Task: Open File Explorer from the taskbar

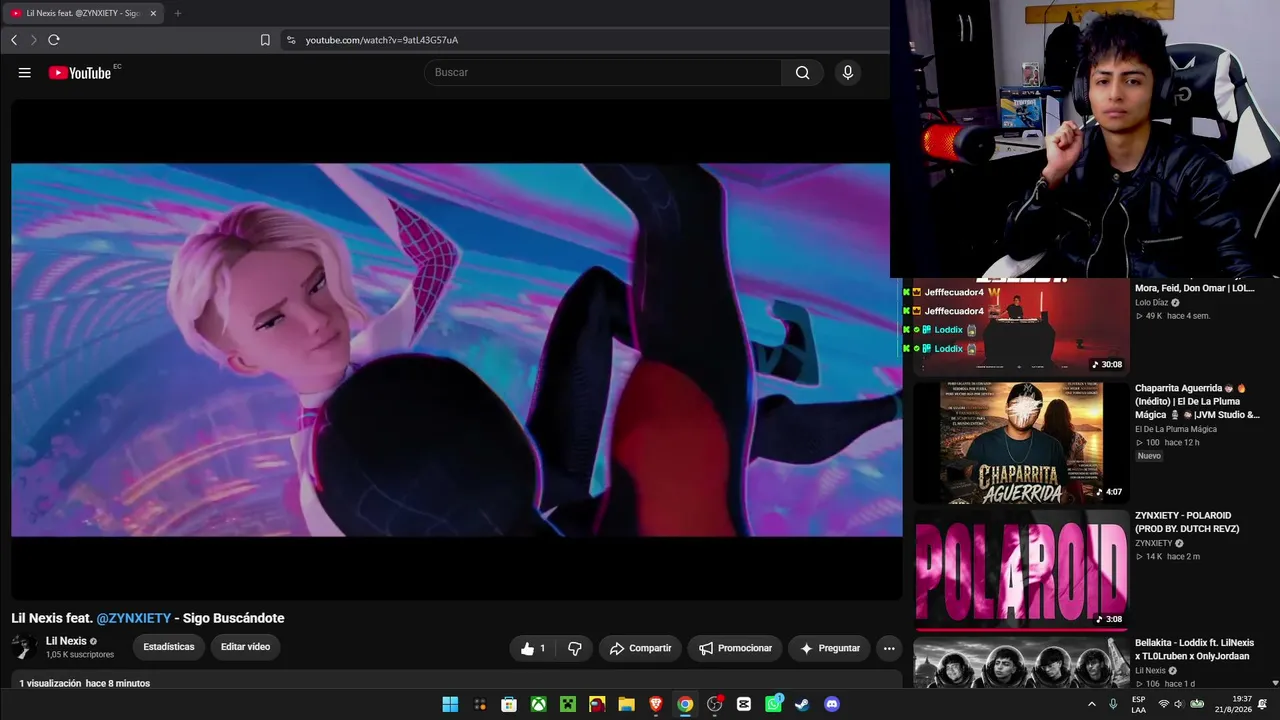Action: click(x=626, y=704)
